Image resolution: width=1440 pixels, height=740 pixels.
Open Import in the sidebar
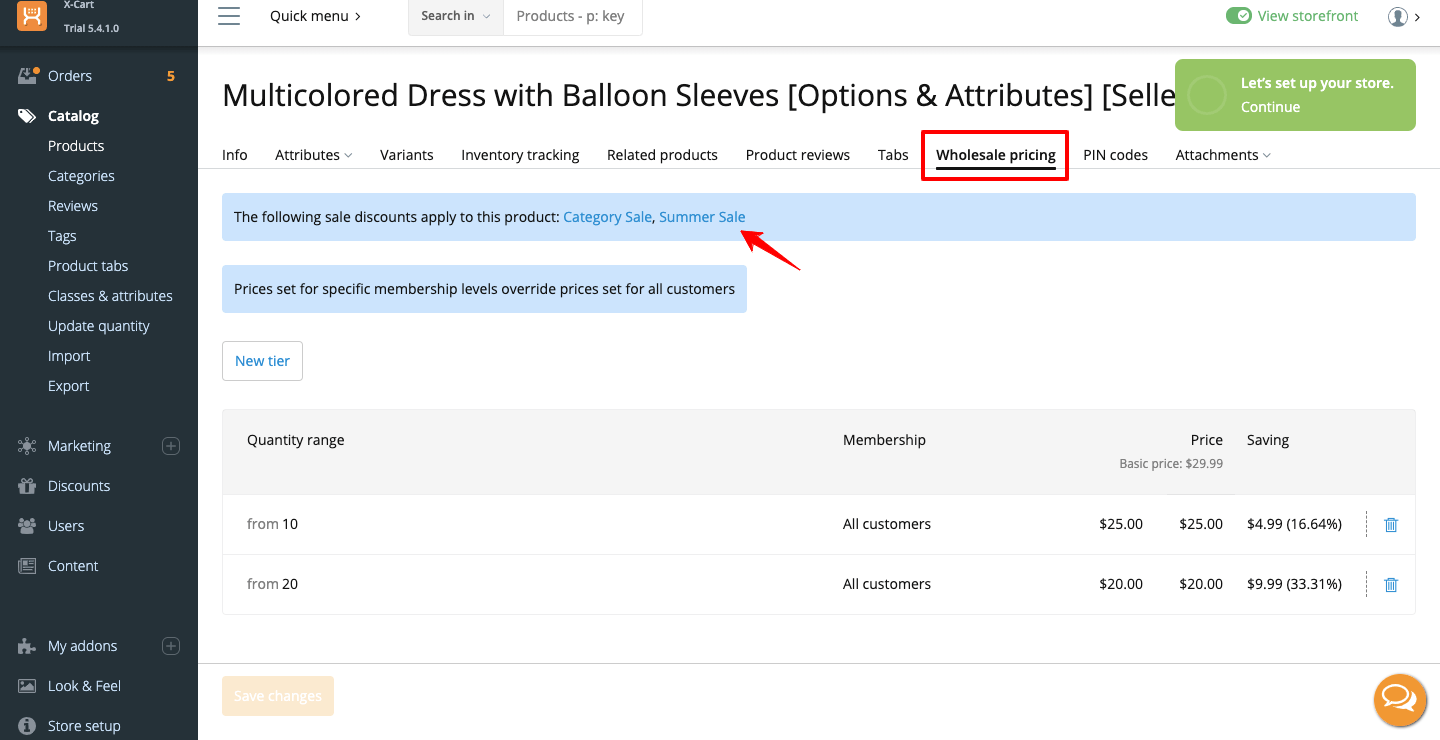click(69, 356)
